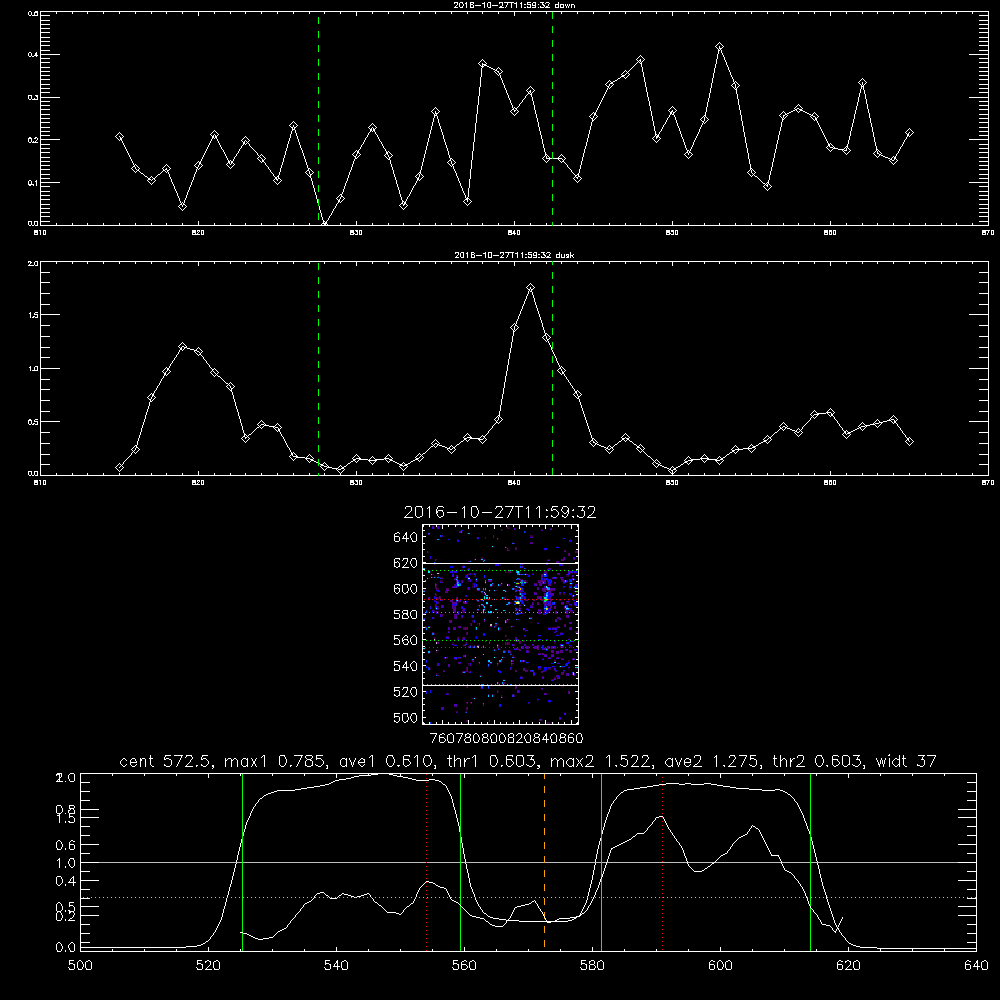The width and height of the screenshot is (1000, 1000).
Task: Click the dusk plot title '2016-10-27T11:59:32 dusk'
Action: (514, 254)
